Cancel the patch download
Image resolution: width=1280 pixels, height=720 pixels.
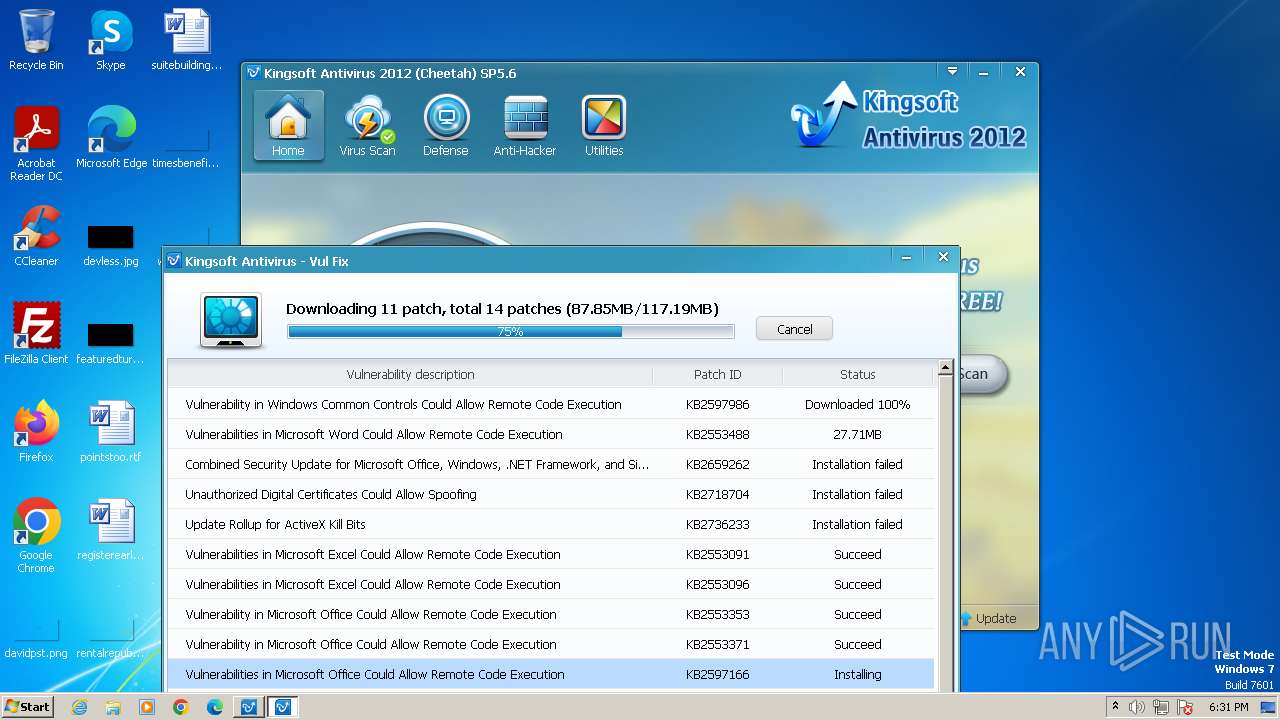pos(795,329)
